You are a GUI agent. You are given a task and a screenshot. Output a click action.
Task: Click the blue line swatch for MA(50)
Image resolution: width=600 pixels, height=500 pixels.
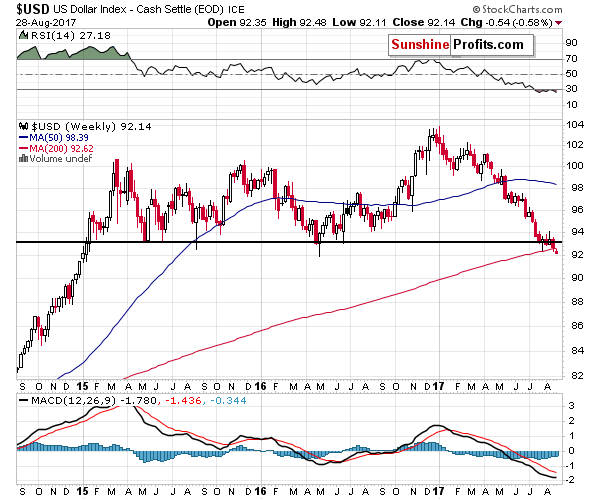(23, 137)
